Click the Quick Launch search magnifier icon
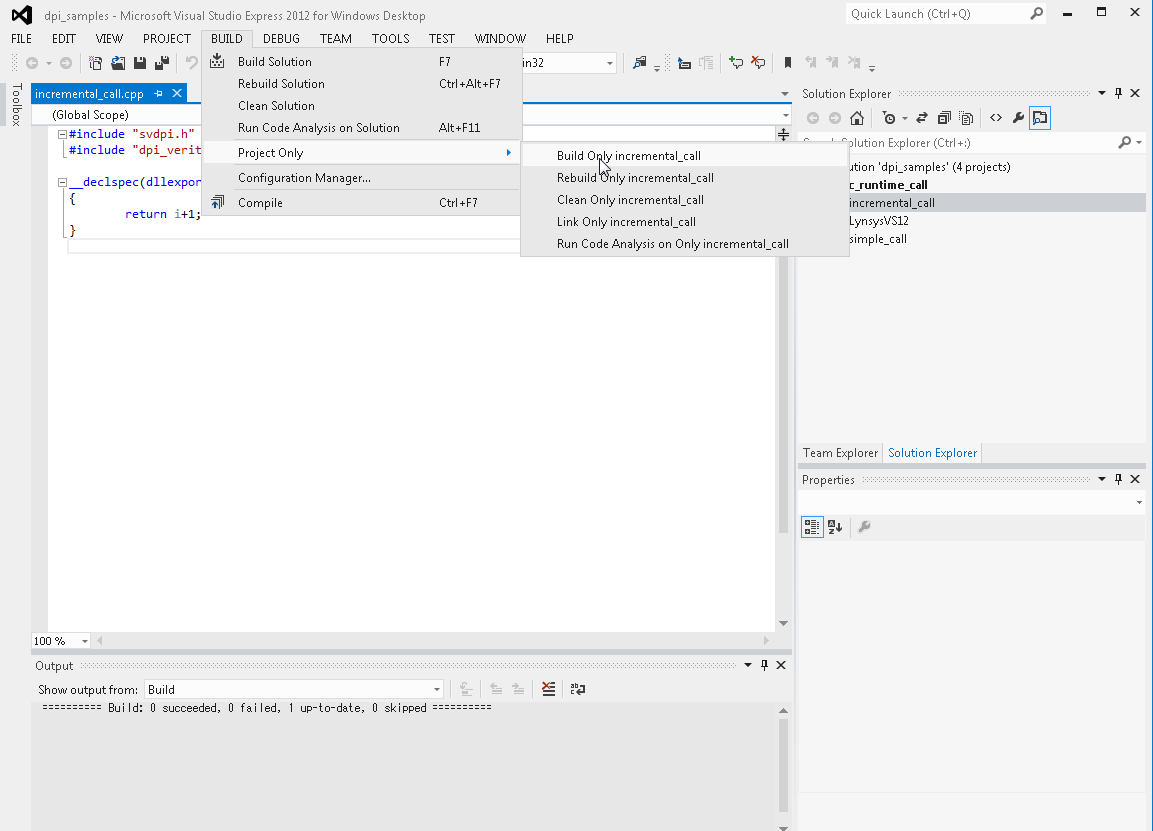1153x831 pixels. click(x=1036, y=14)
